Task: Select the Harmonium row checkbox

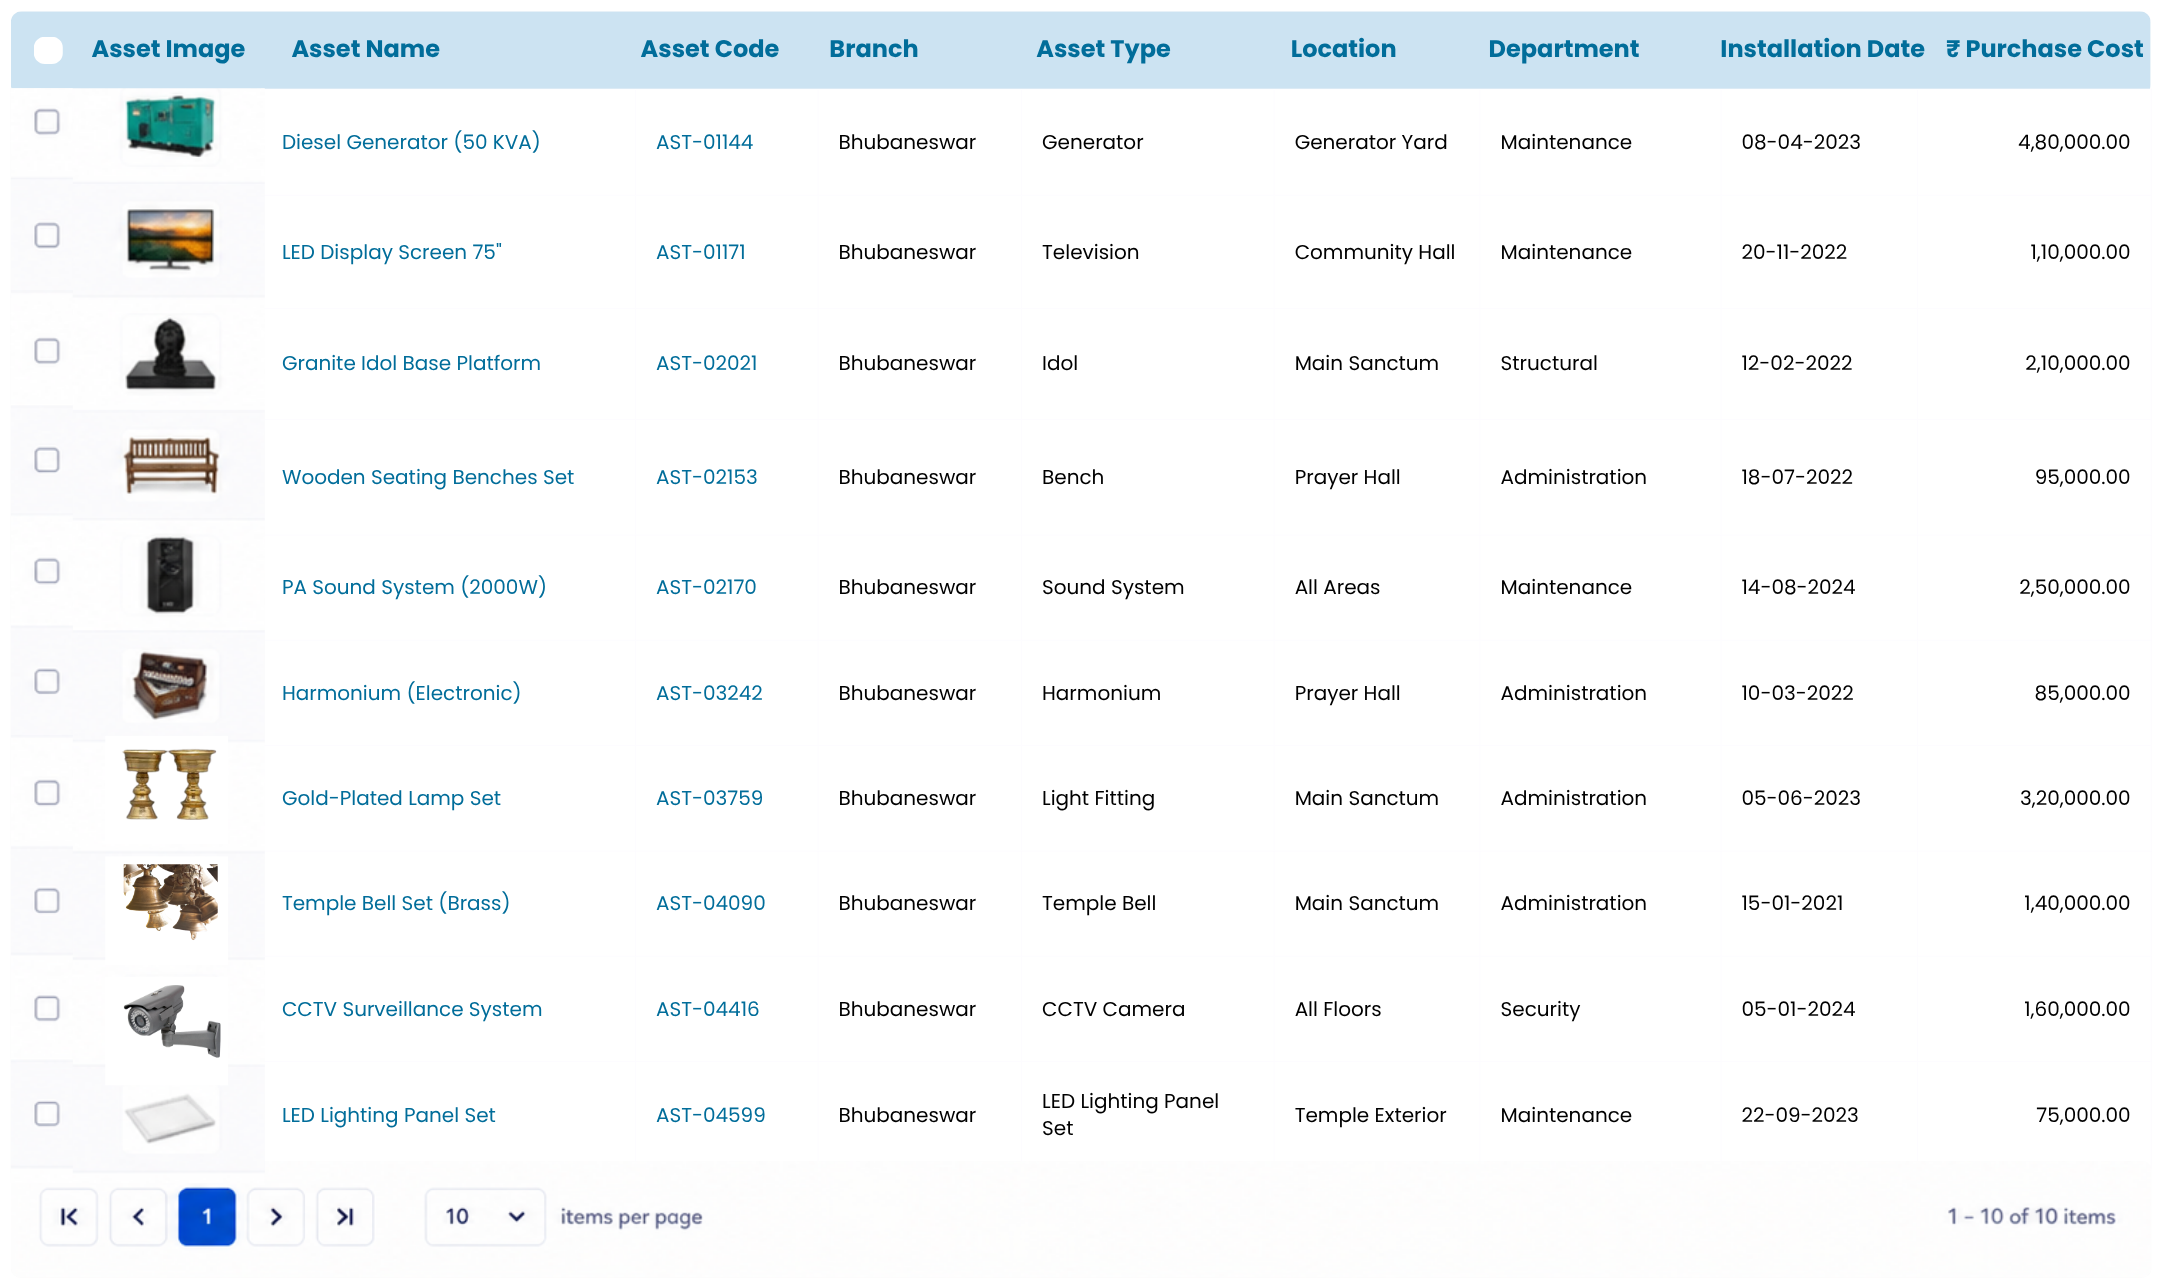Action: (47, 681)
